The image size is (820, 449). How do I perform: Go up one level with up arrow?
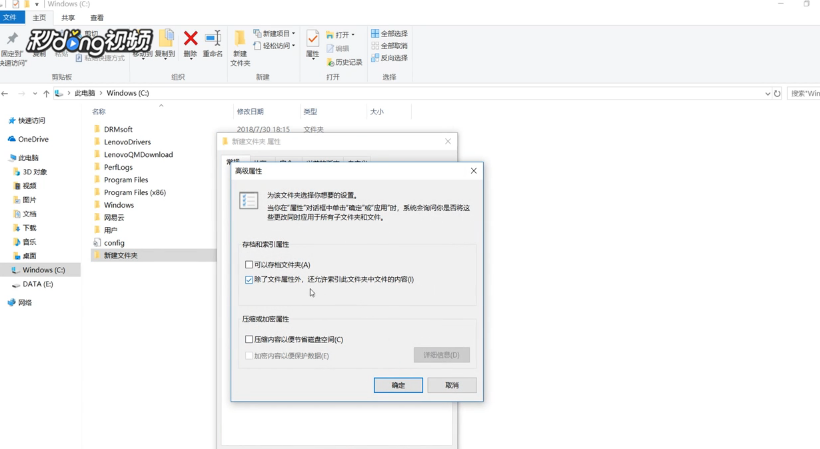pyautogui.click(x=46, y=94)
